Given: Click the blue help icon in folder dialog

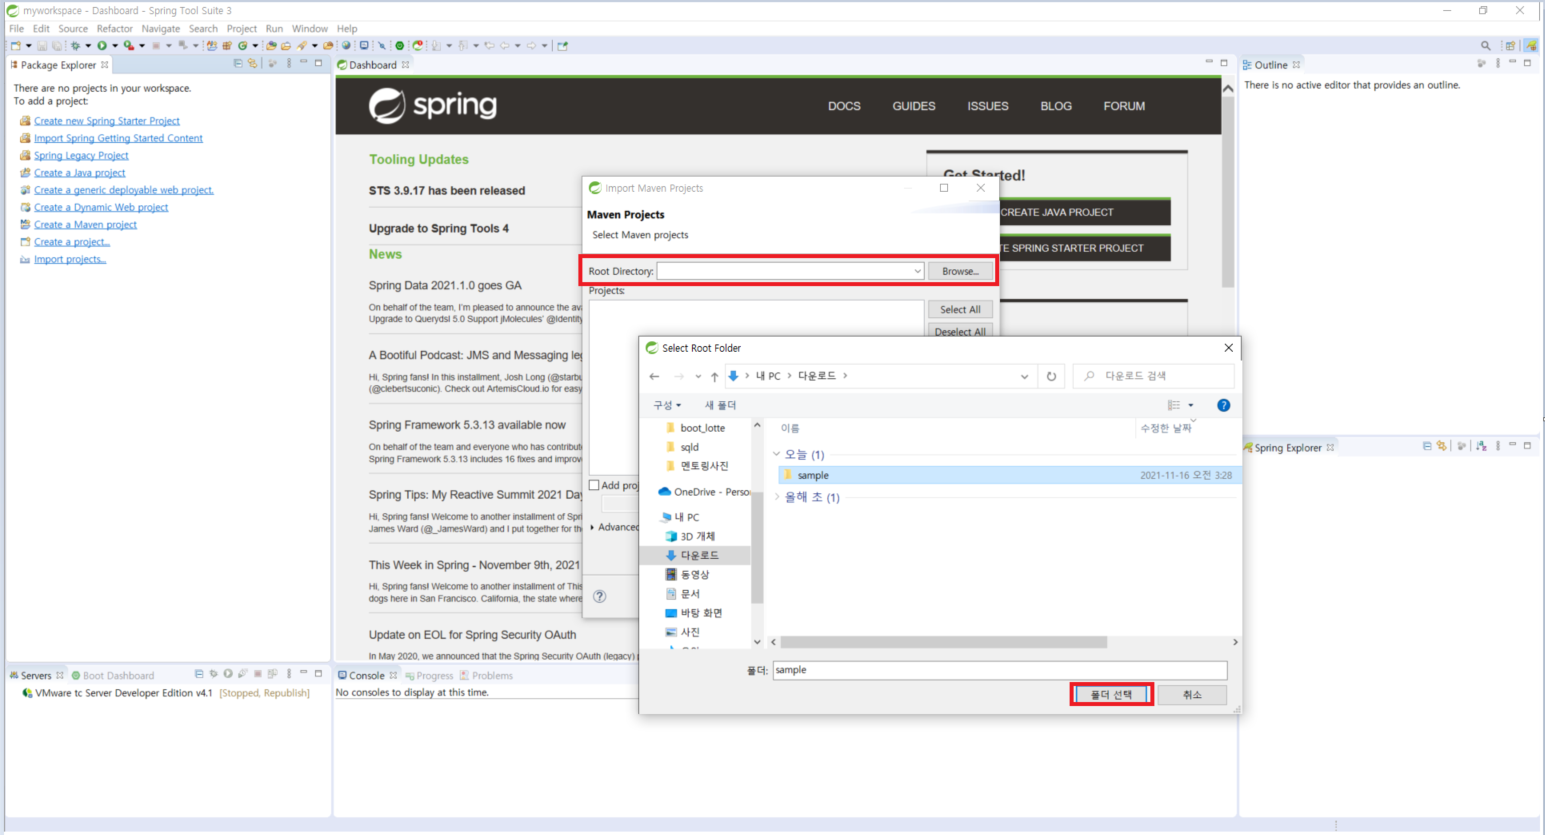Looking at the screenshot, I should click(1223, 405).
